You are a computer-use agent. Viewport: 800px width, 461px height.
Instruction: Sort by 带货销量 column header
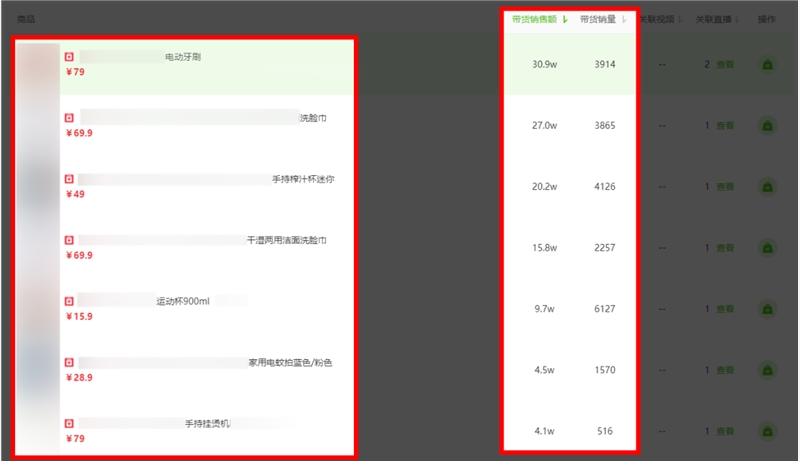[603, 19]
